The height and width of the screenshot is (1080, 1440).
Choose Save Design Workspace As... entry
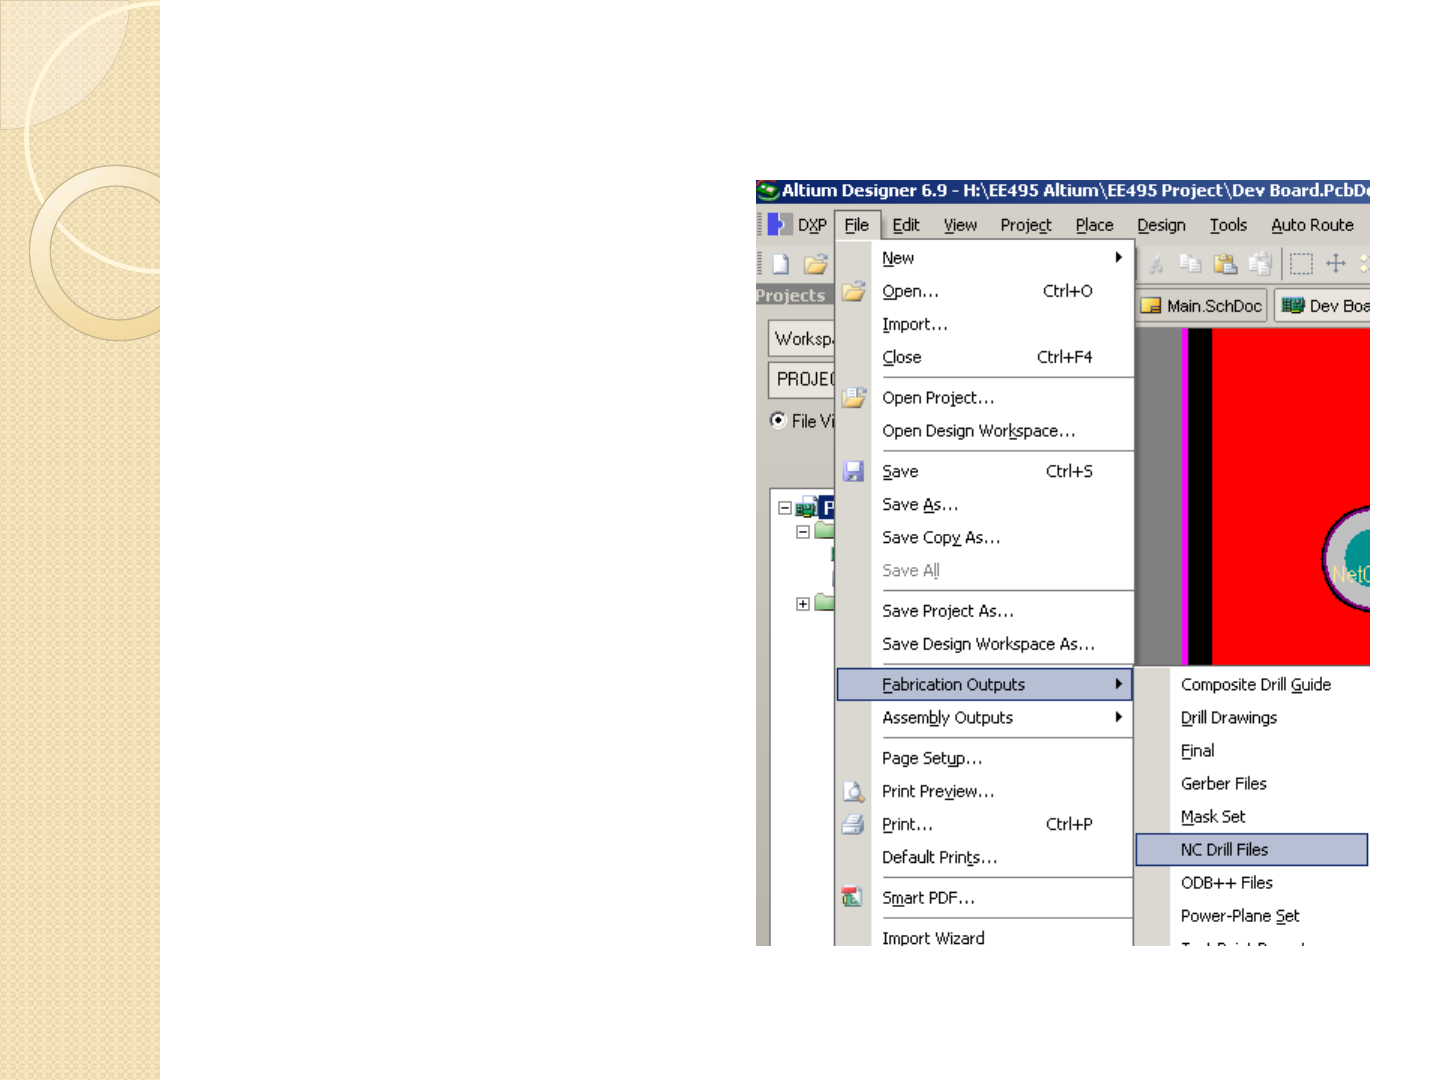985,644
